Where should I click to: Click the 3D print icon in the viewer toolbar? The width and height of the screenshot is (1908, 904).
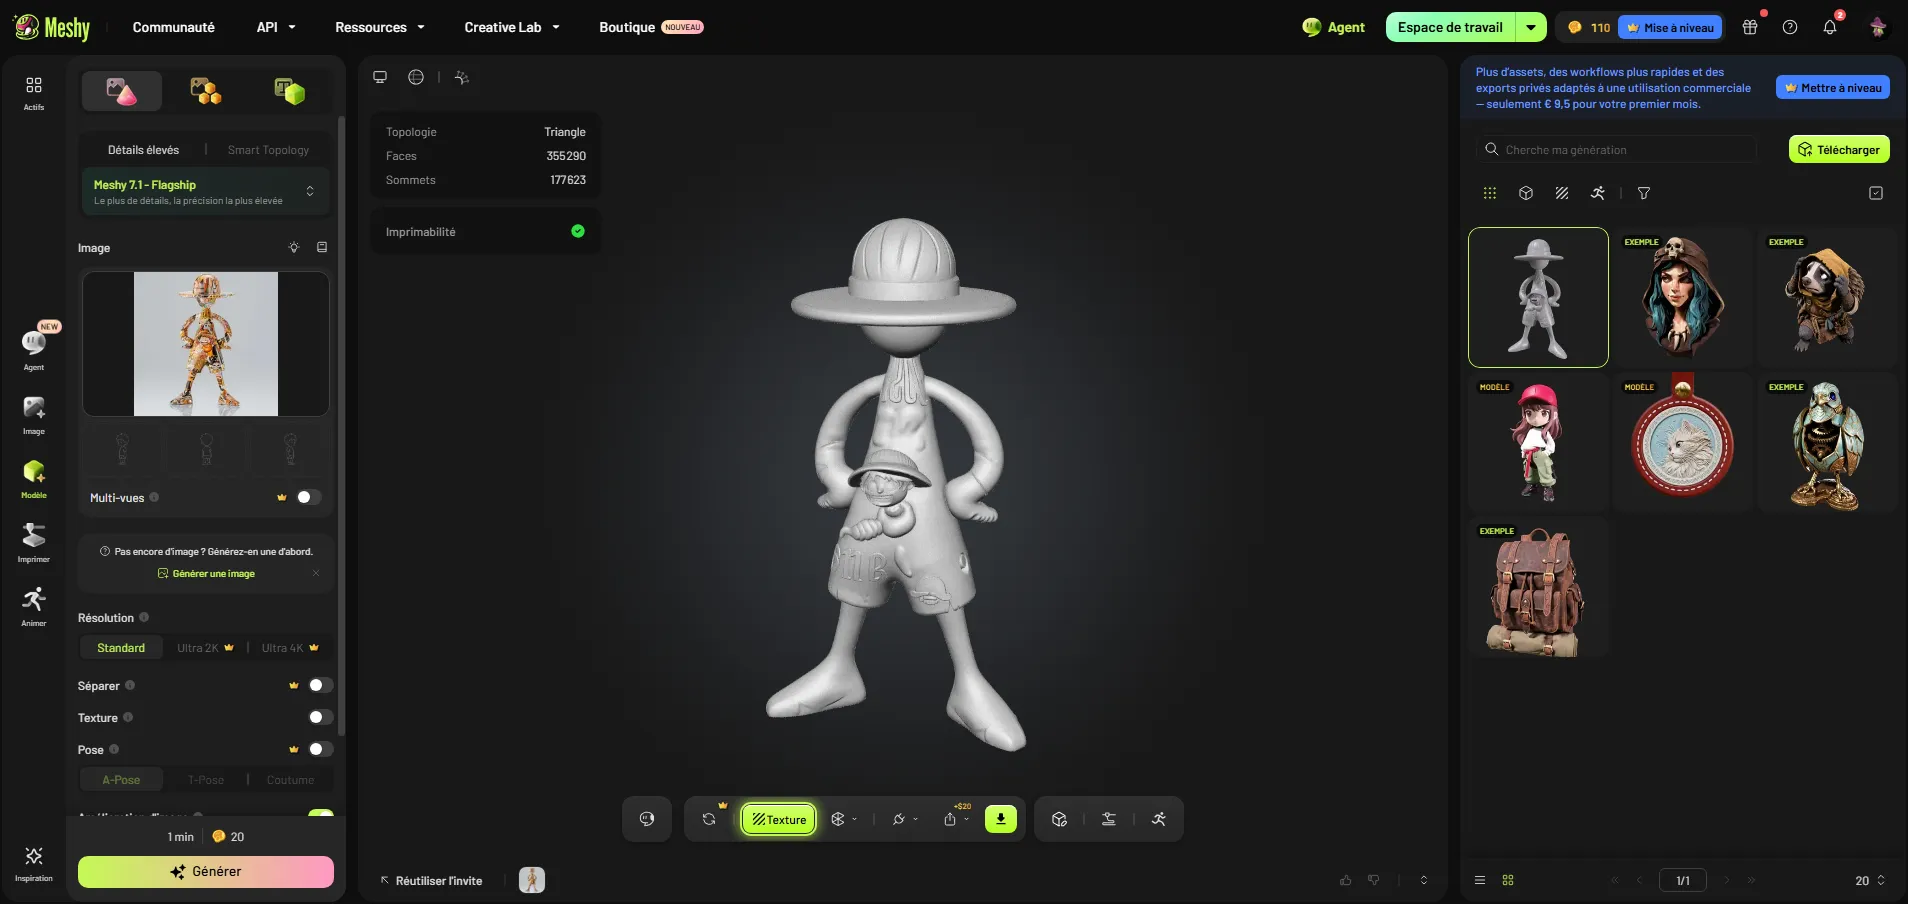point(1109,819)
